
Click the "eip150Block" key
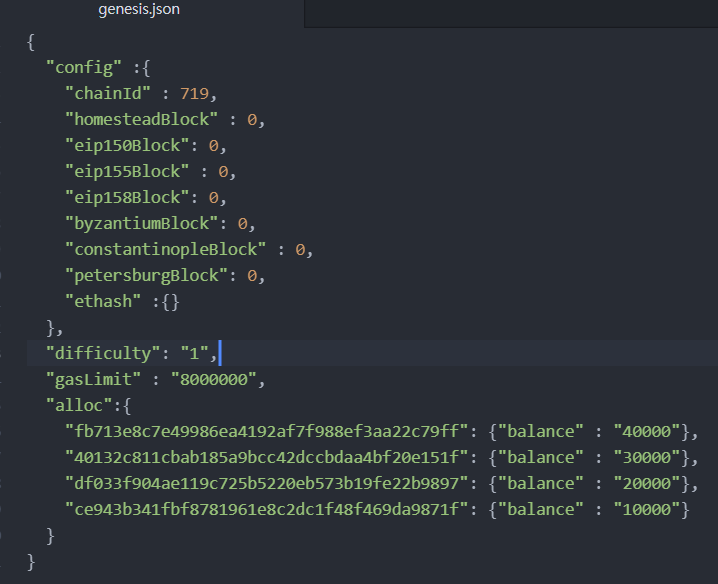127,146
